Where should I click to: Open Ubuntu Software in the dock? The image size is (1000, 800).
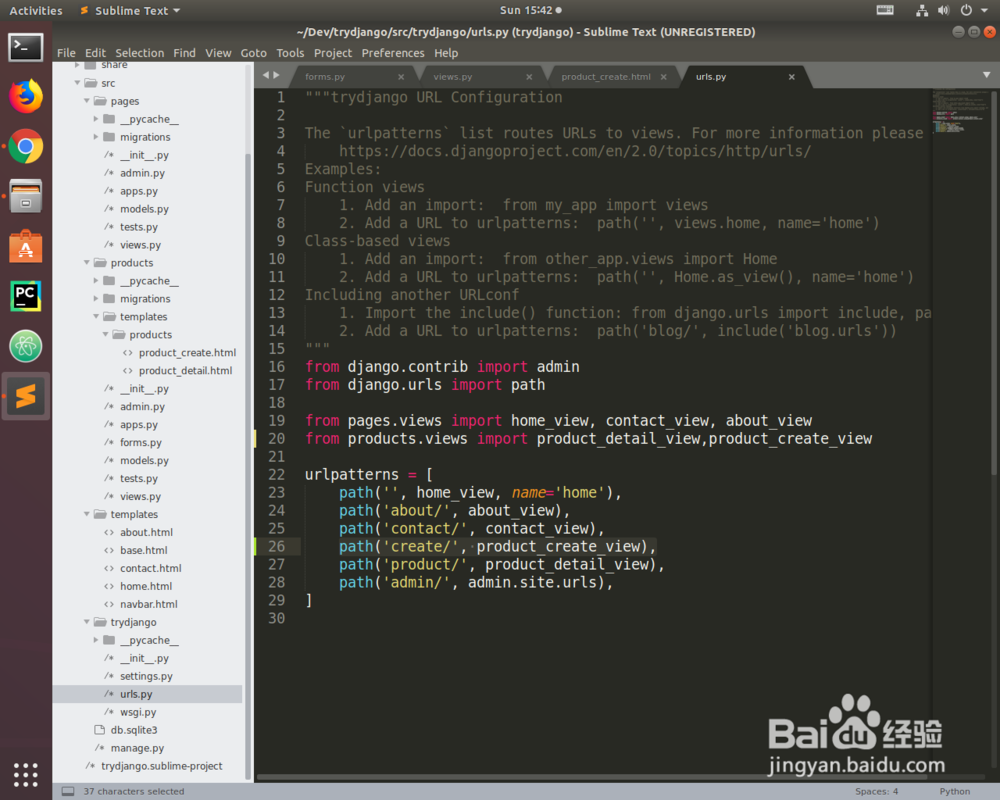point(26,246)
